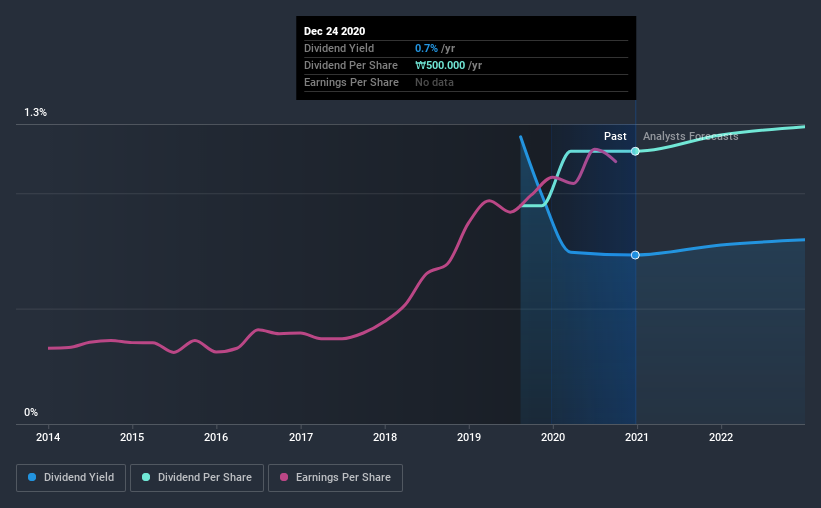Click the pink Earnings Per Share legend dot
Image resolution: width=821 pixels, height=508 pixels.
284,477
